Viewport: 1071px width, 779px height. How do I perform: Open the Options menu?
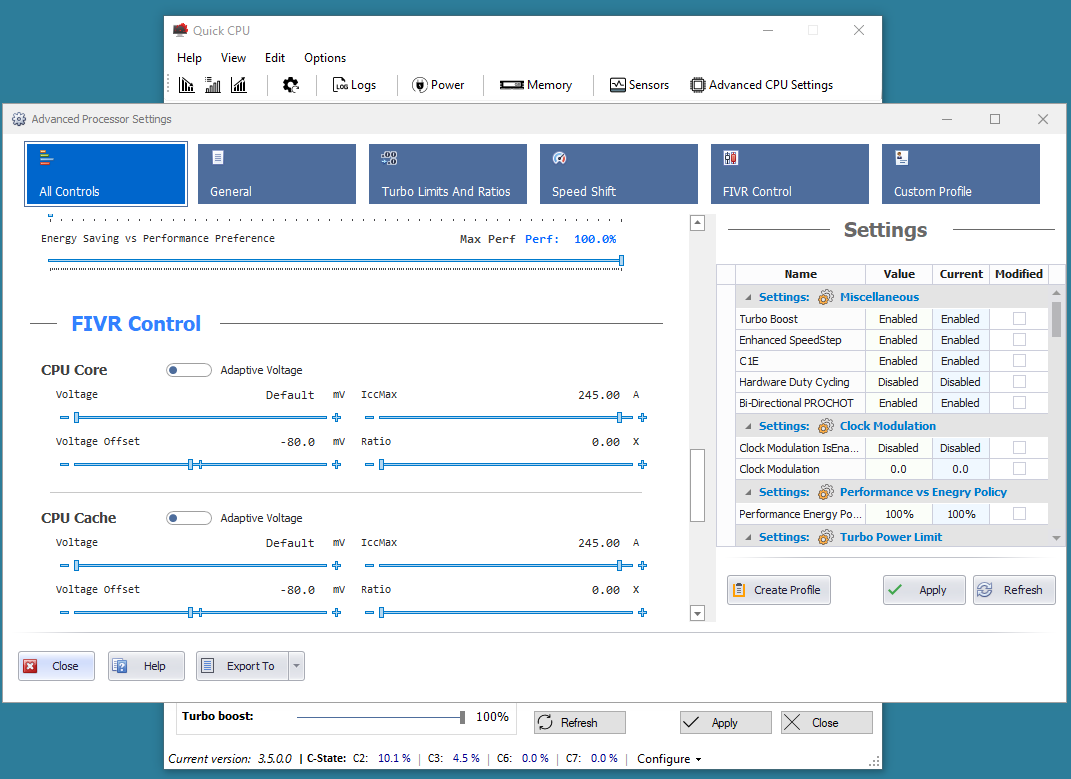click(x=325, y=58)
